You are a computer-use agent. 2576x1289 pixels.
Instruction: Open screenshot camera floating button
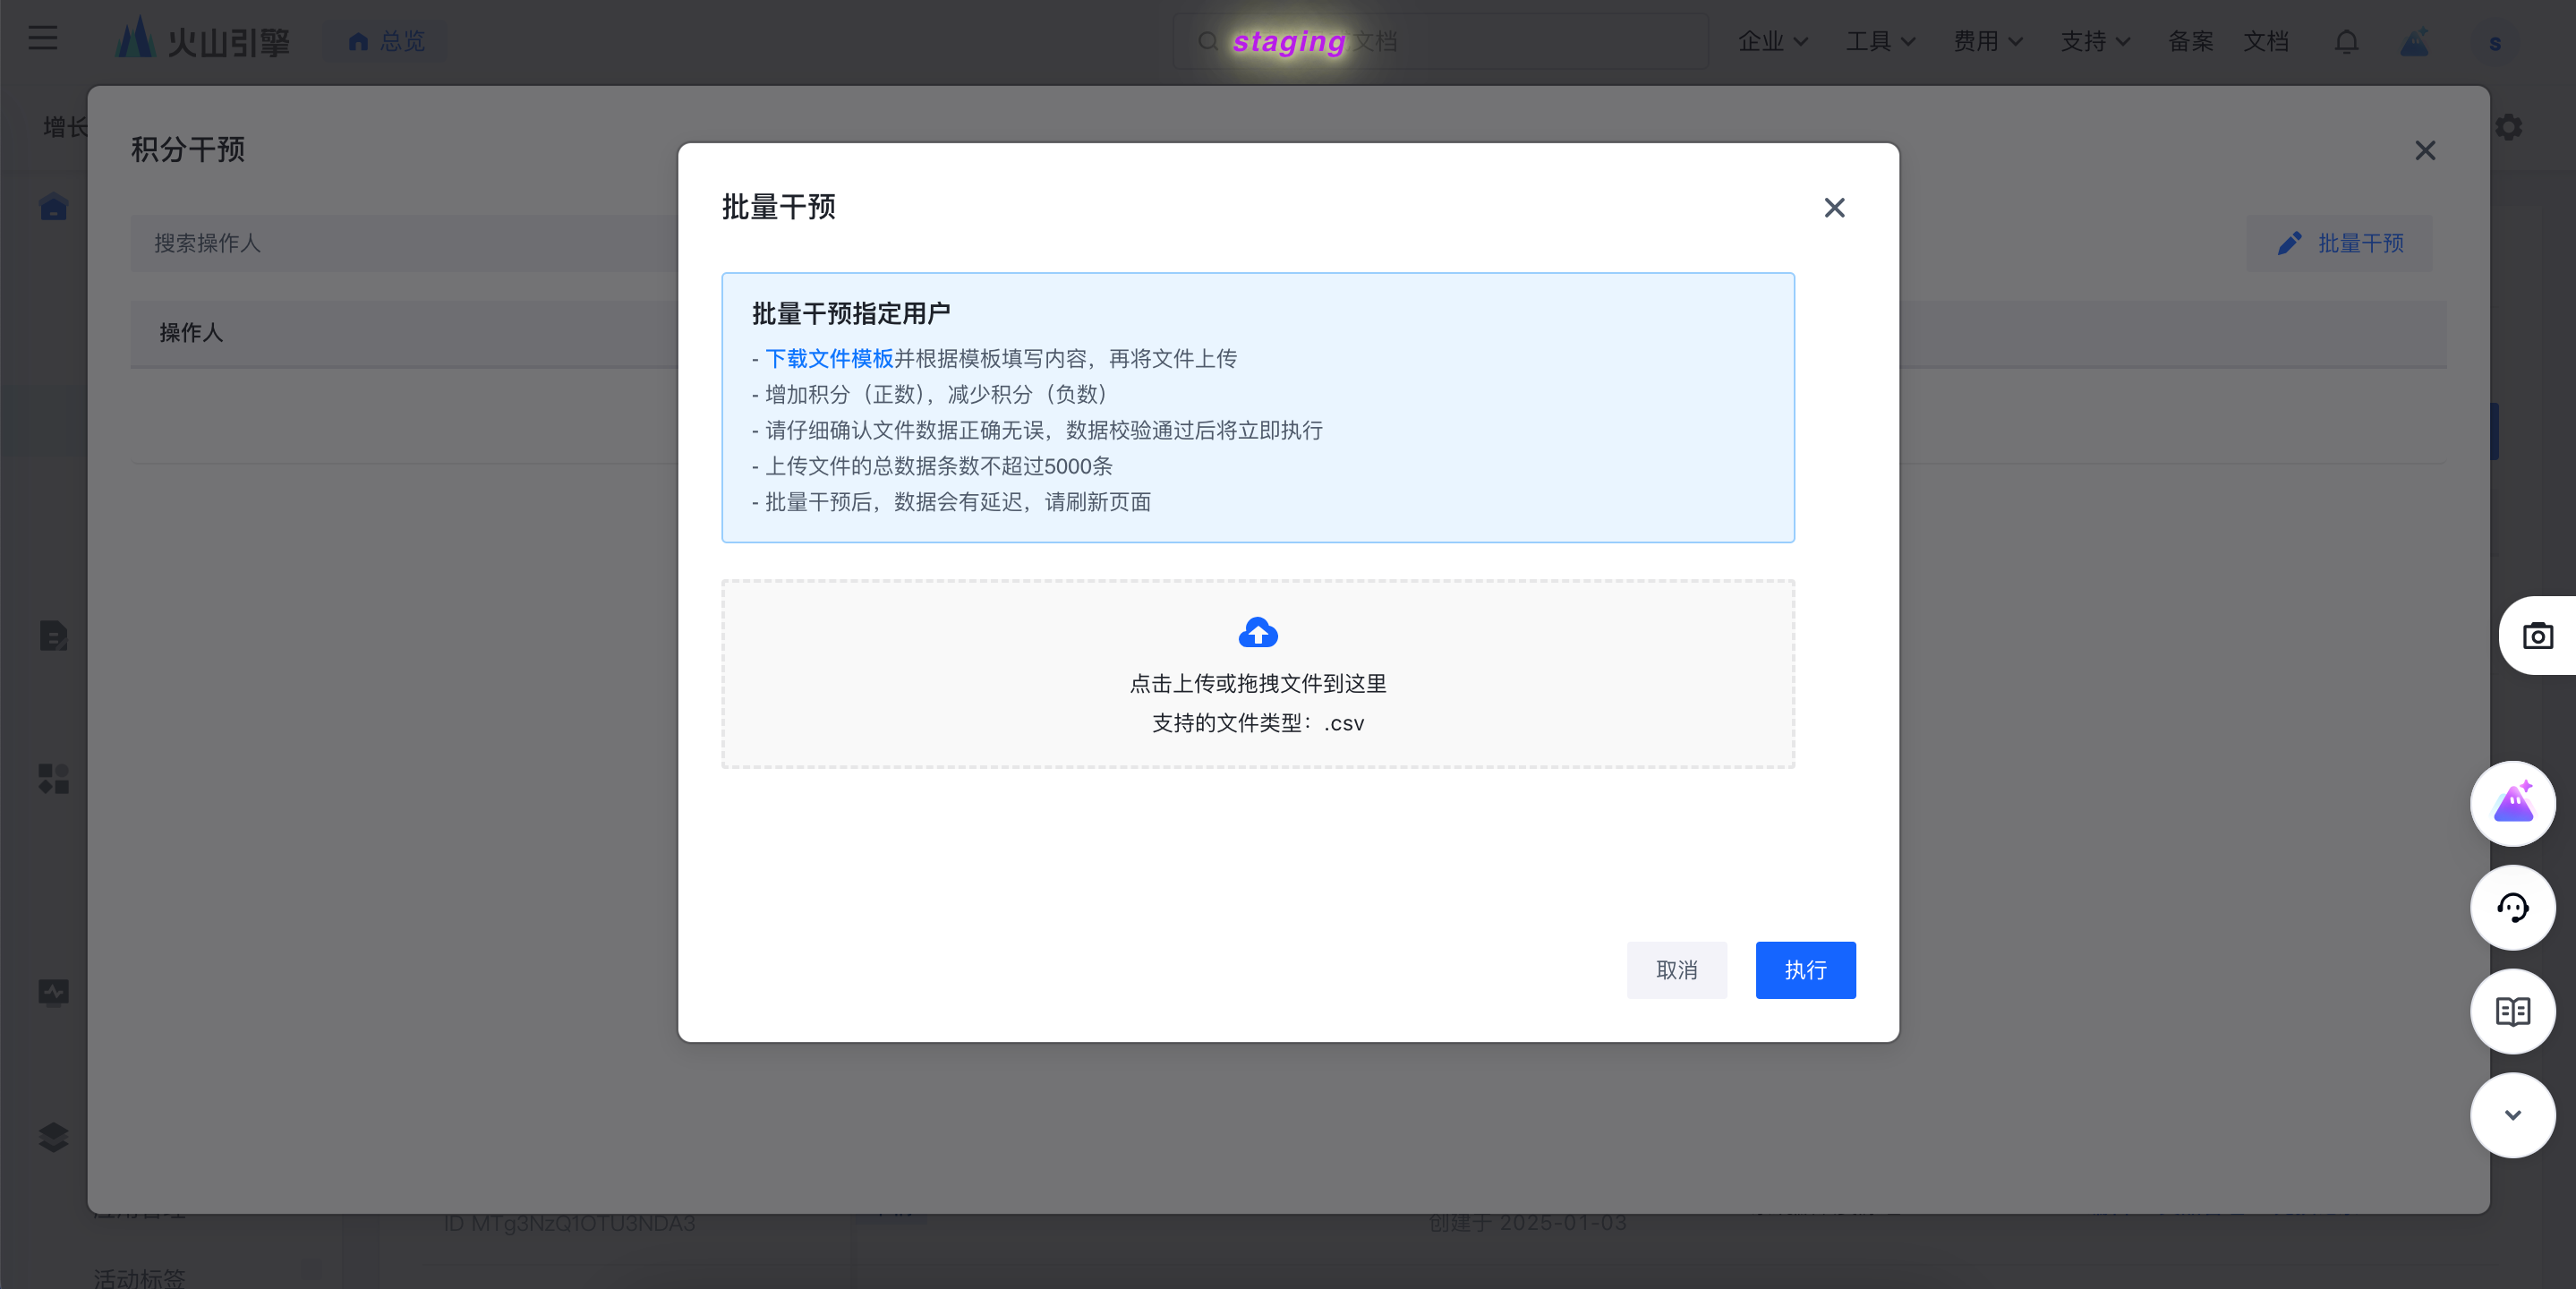(x=2537, y=636)
